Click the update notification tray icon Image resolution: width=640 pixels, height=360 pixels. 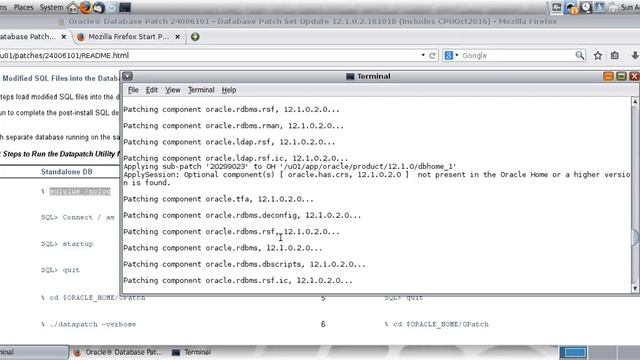(571, 7)
